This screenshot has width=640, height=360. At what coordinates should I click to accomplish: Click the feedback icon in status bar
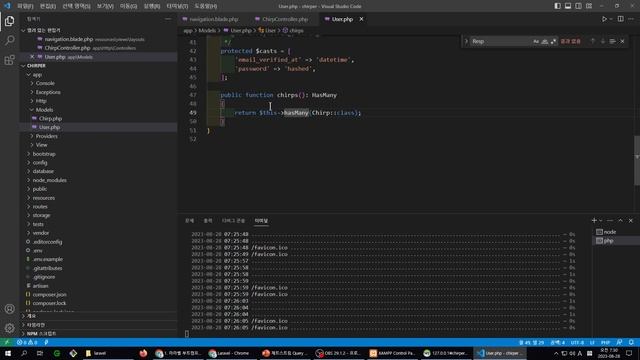click(x=619, y=342)
